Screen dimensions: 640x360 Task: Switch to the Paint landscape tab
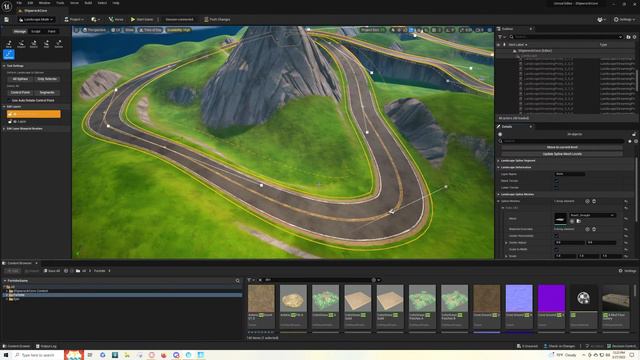pyautogui.click(x=51, y=31)
